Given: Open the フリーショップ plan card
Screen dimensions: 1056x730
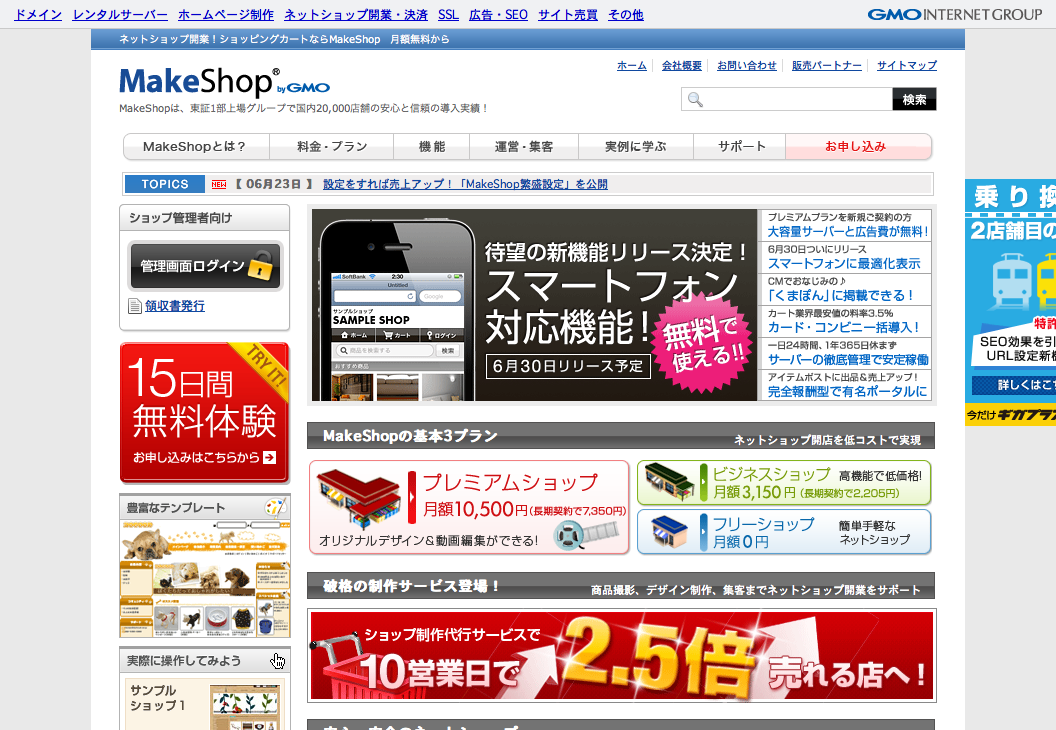Looking at the screenshot, I should [784, 532].
